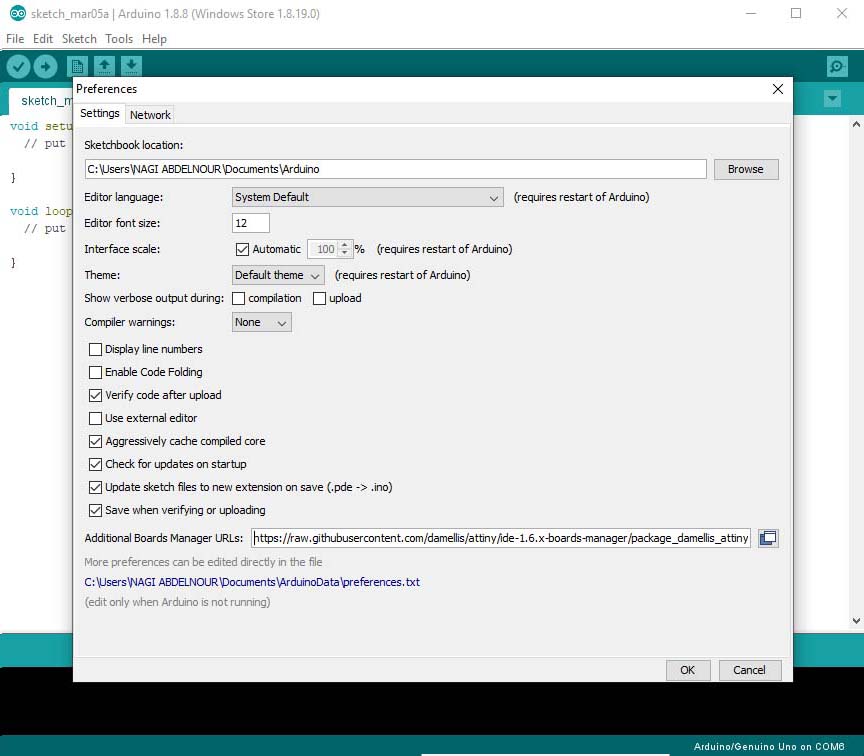The image size is (864, 756).
Task: Open the Compiler warnings dropdown
Action: click(261, 322)
